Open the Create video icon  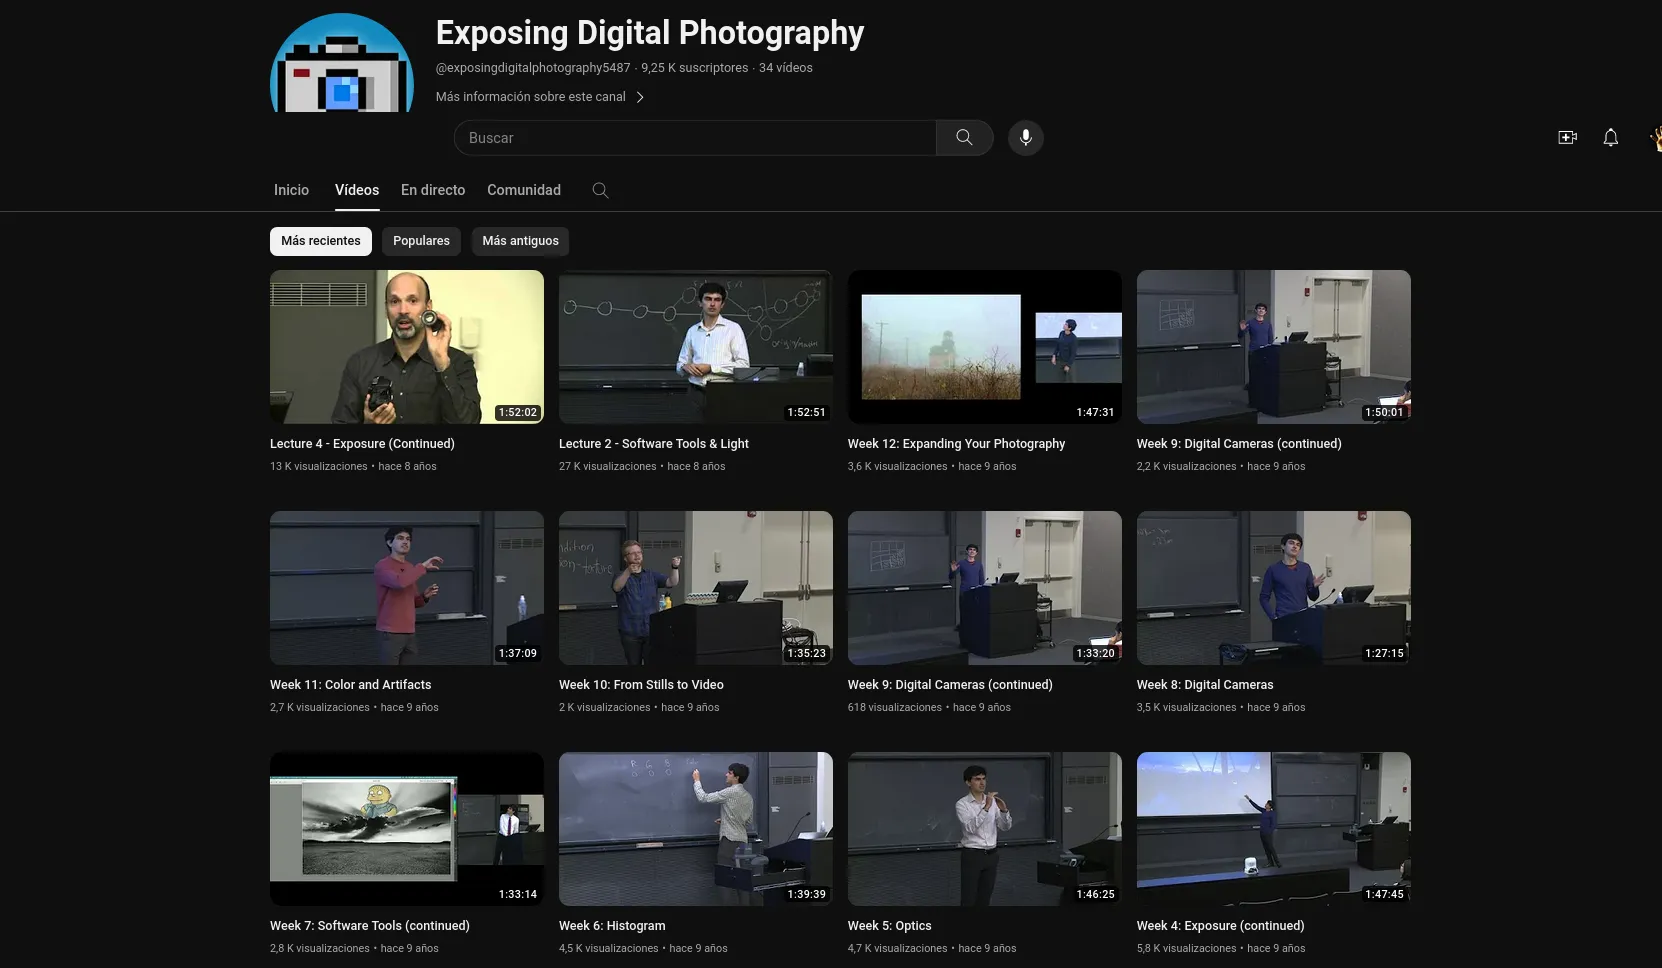point(1567,138)
